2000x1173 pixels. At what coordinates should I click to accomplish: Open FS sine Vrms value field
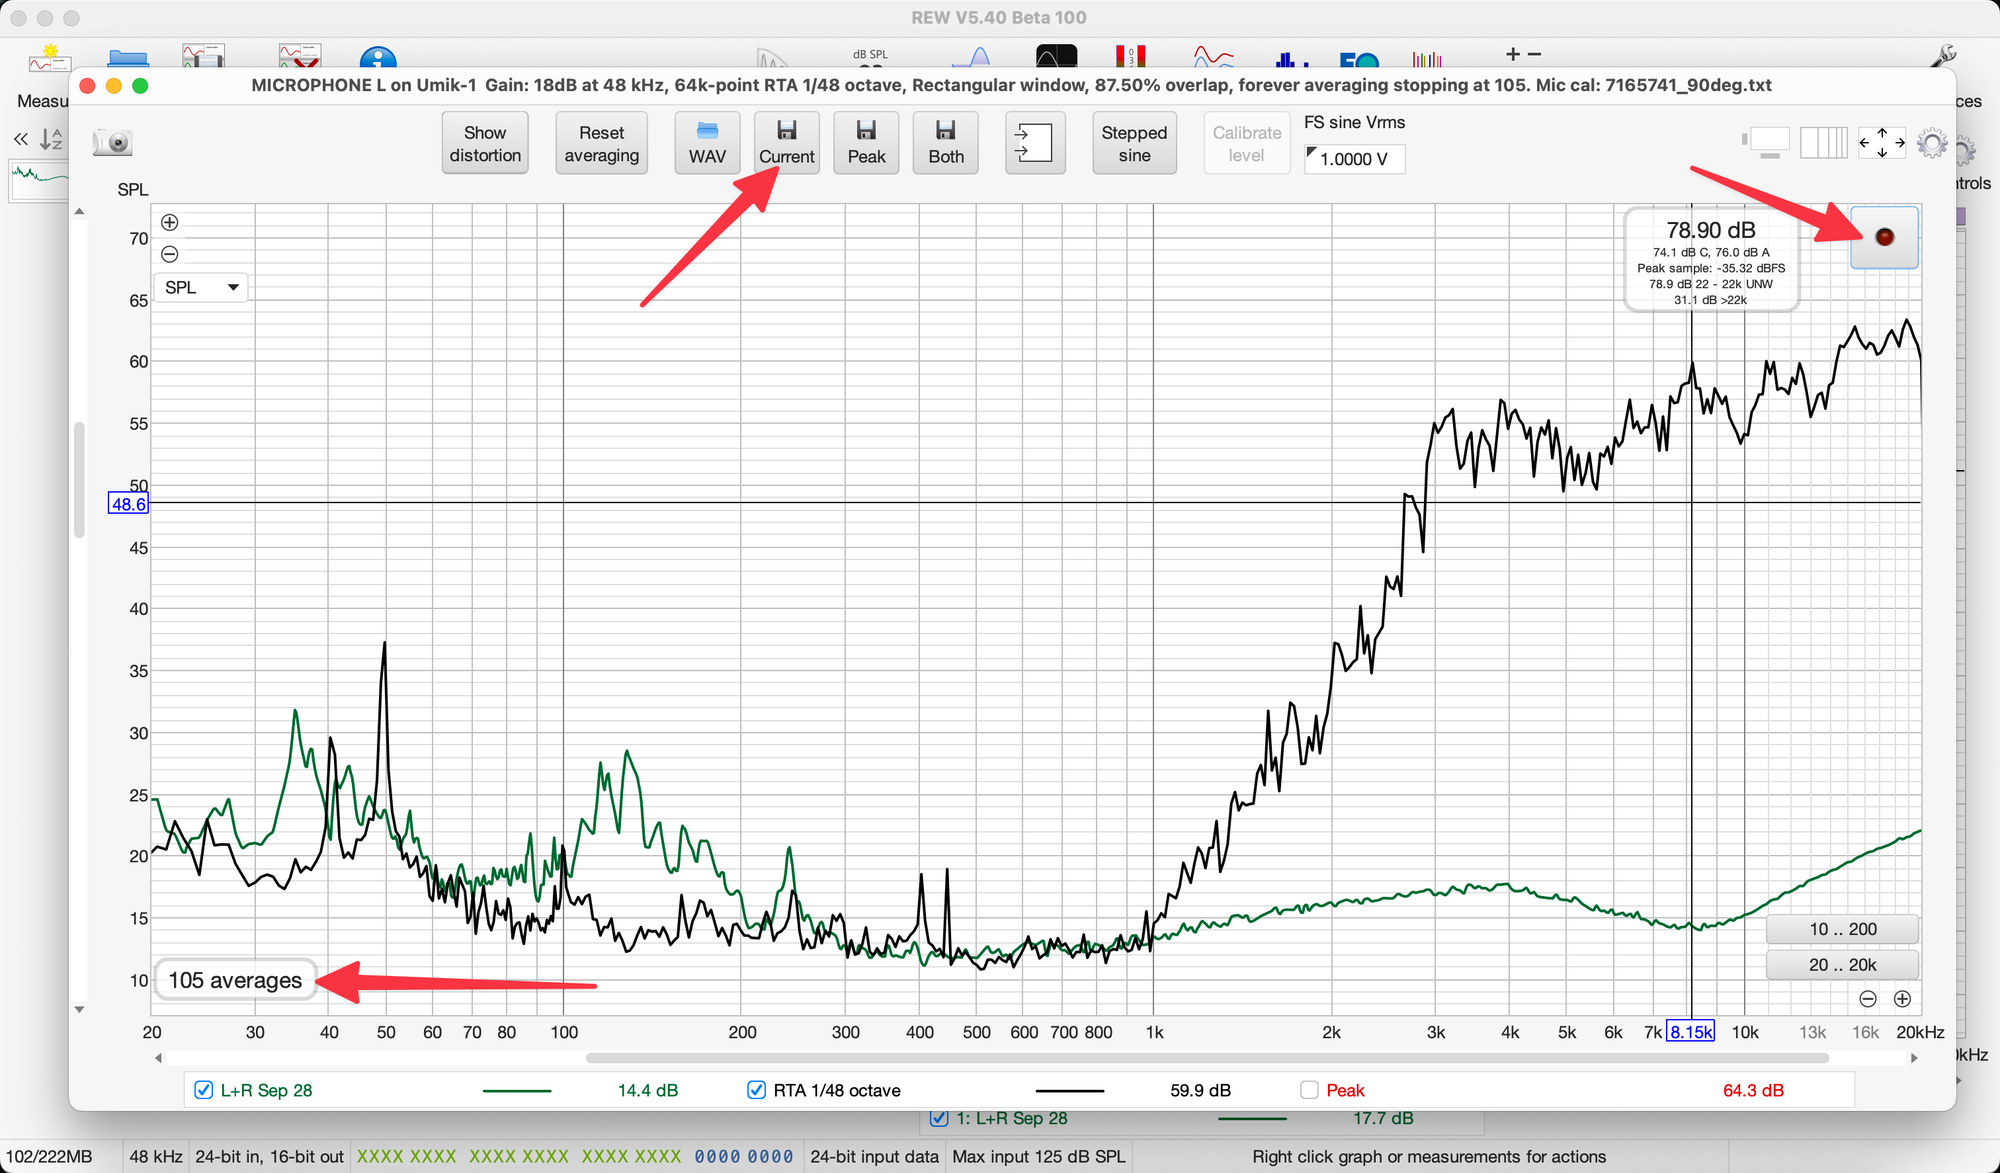(x=1355, y=159)
